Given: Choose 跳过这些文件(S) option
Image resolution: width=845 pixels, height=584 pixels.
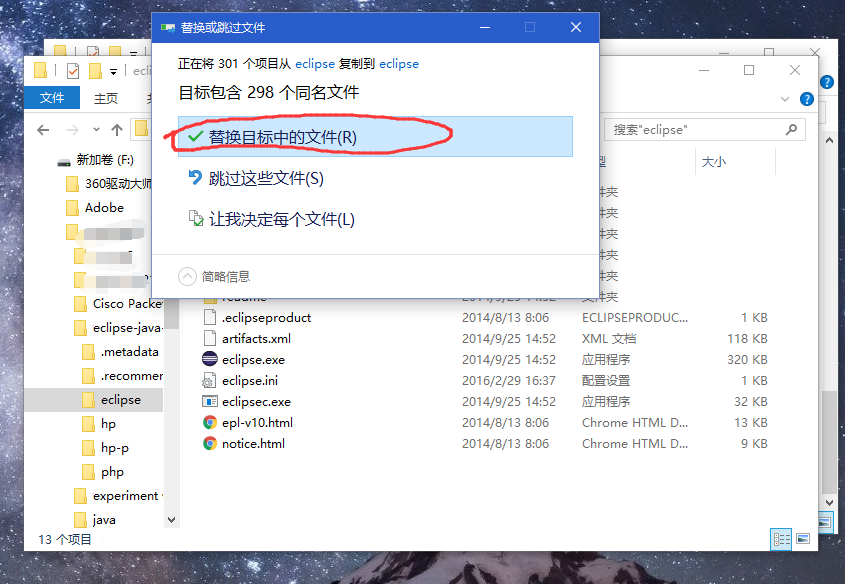Looking at the screenshot, I should 255,178.
